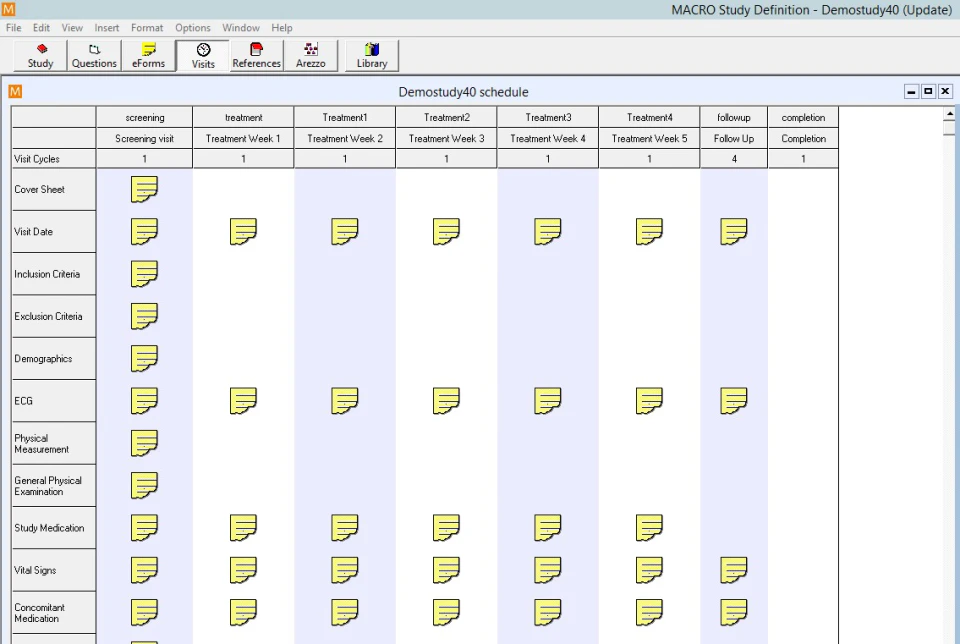Select the Screening visit column header
The height and width of the screenshot is (644, 960).
pos(144,138)
